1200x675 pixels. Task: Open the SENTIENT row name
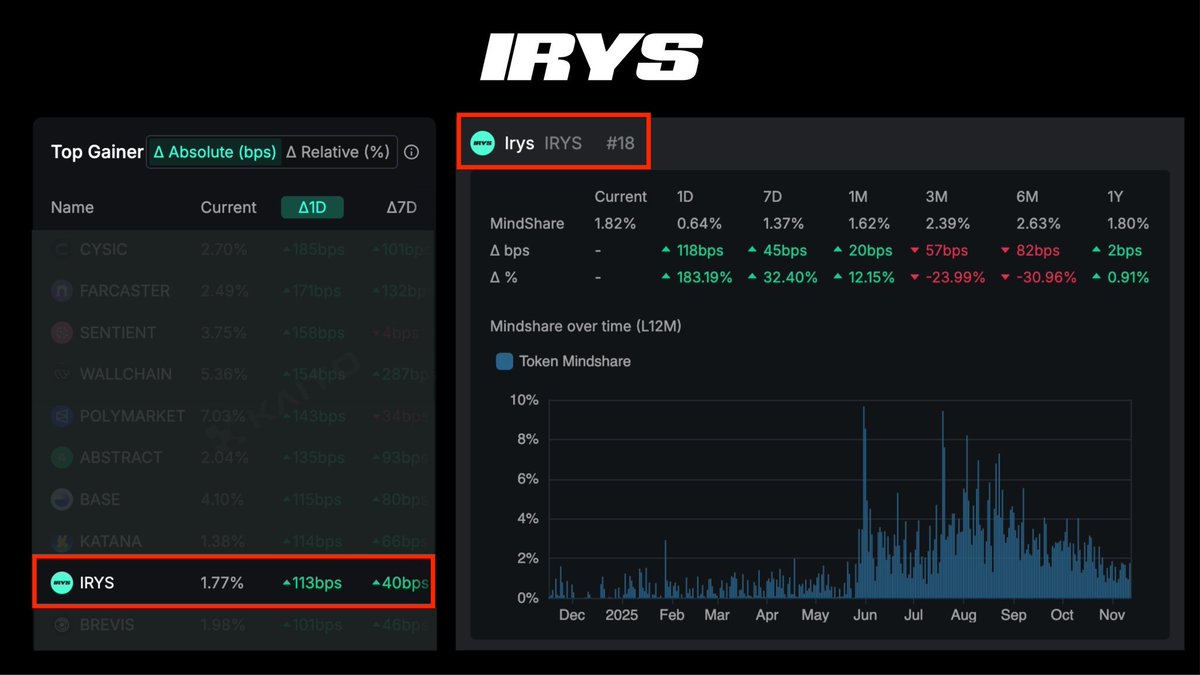(x=118, y=332)
